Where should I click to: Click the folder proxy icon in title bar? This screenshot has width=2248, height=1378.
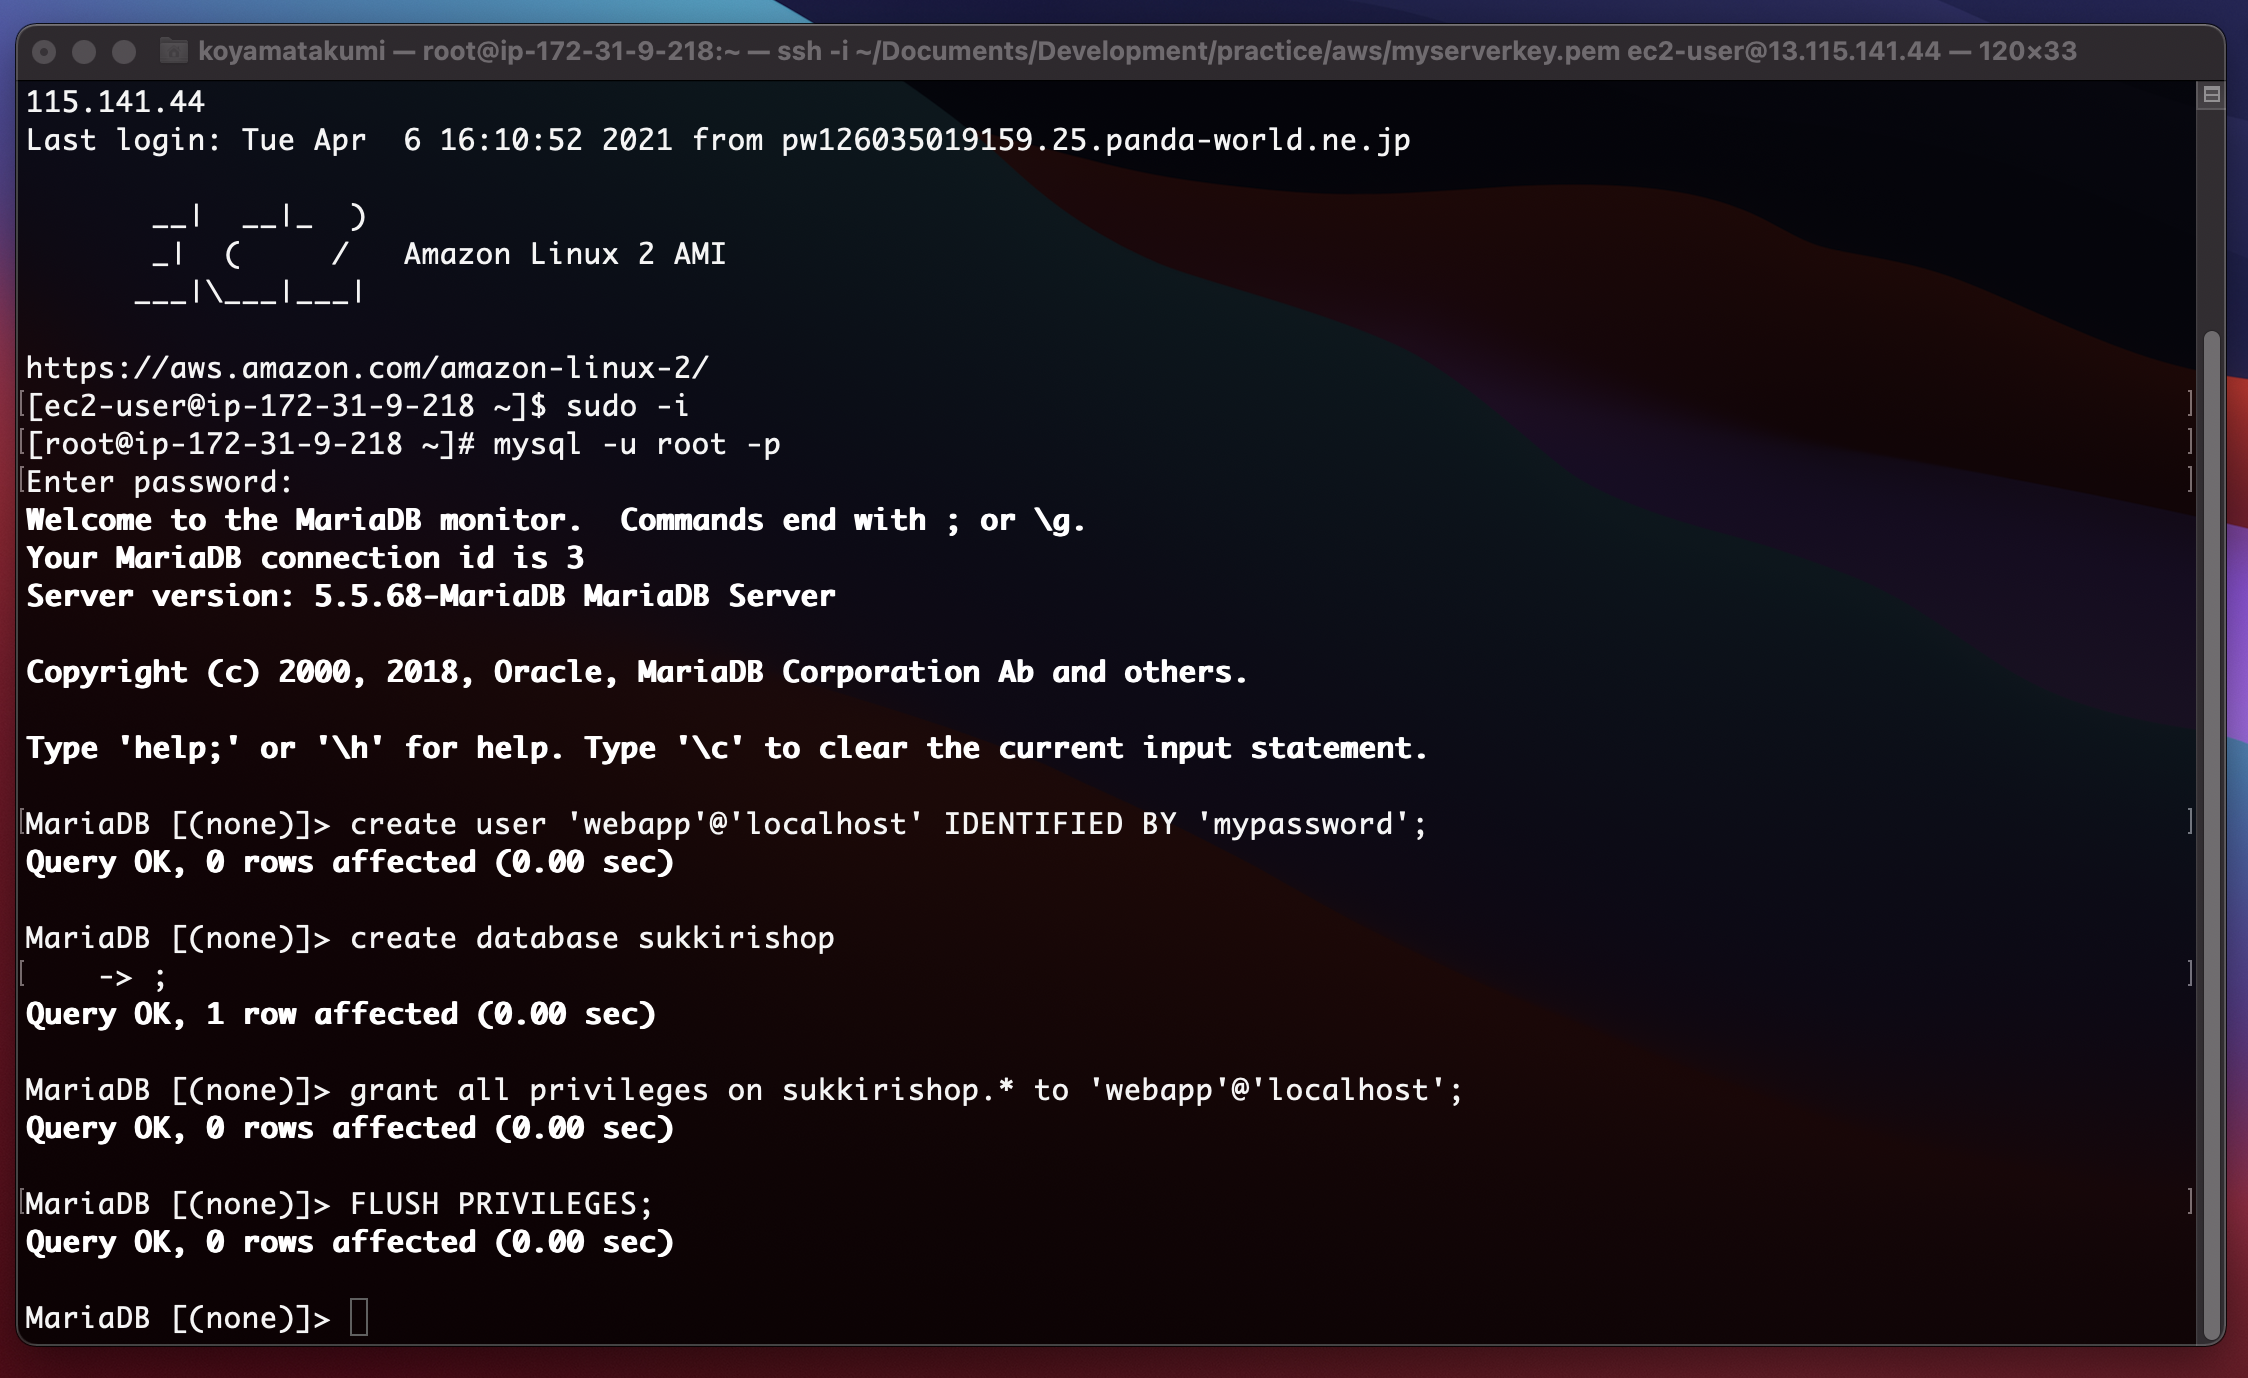(x=174, y=51)
